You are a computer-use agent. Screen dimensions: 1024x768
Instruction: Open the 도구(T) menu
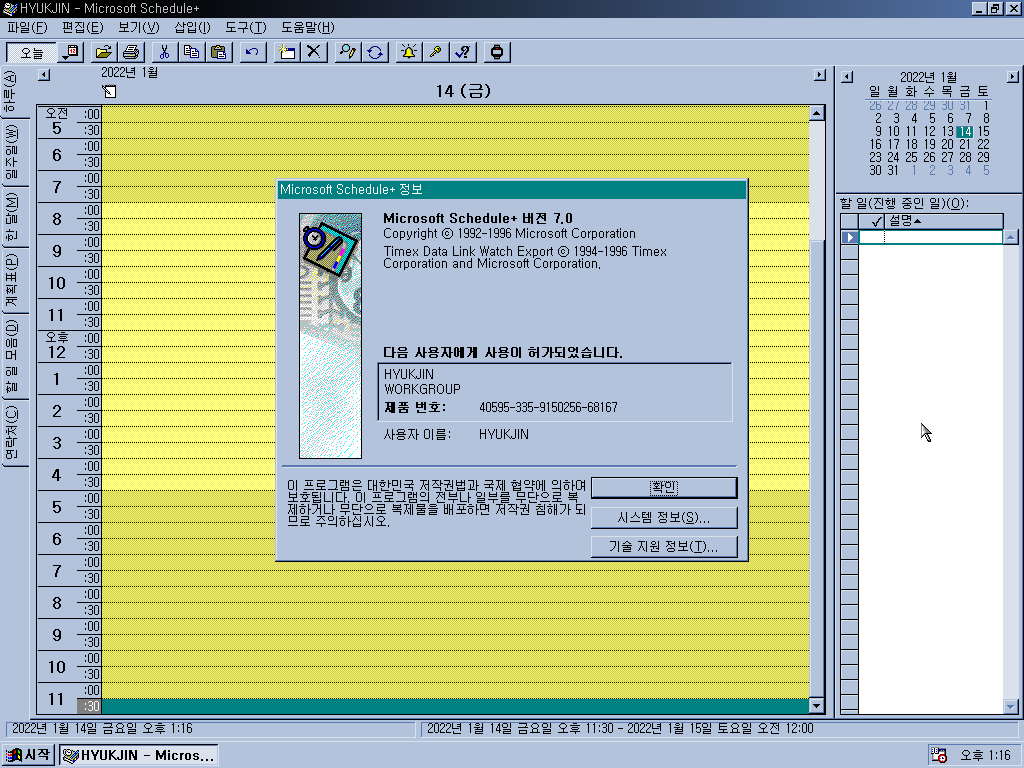point(246,27)
